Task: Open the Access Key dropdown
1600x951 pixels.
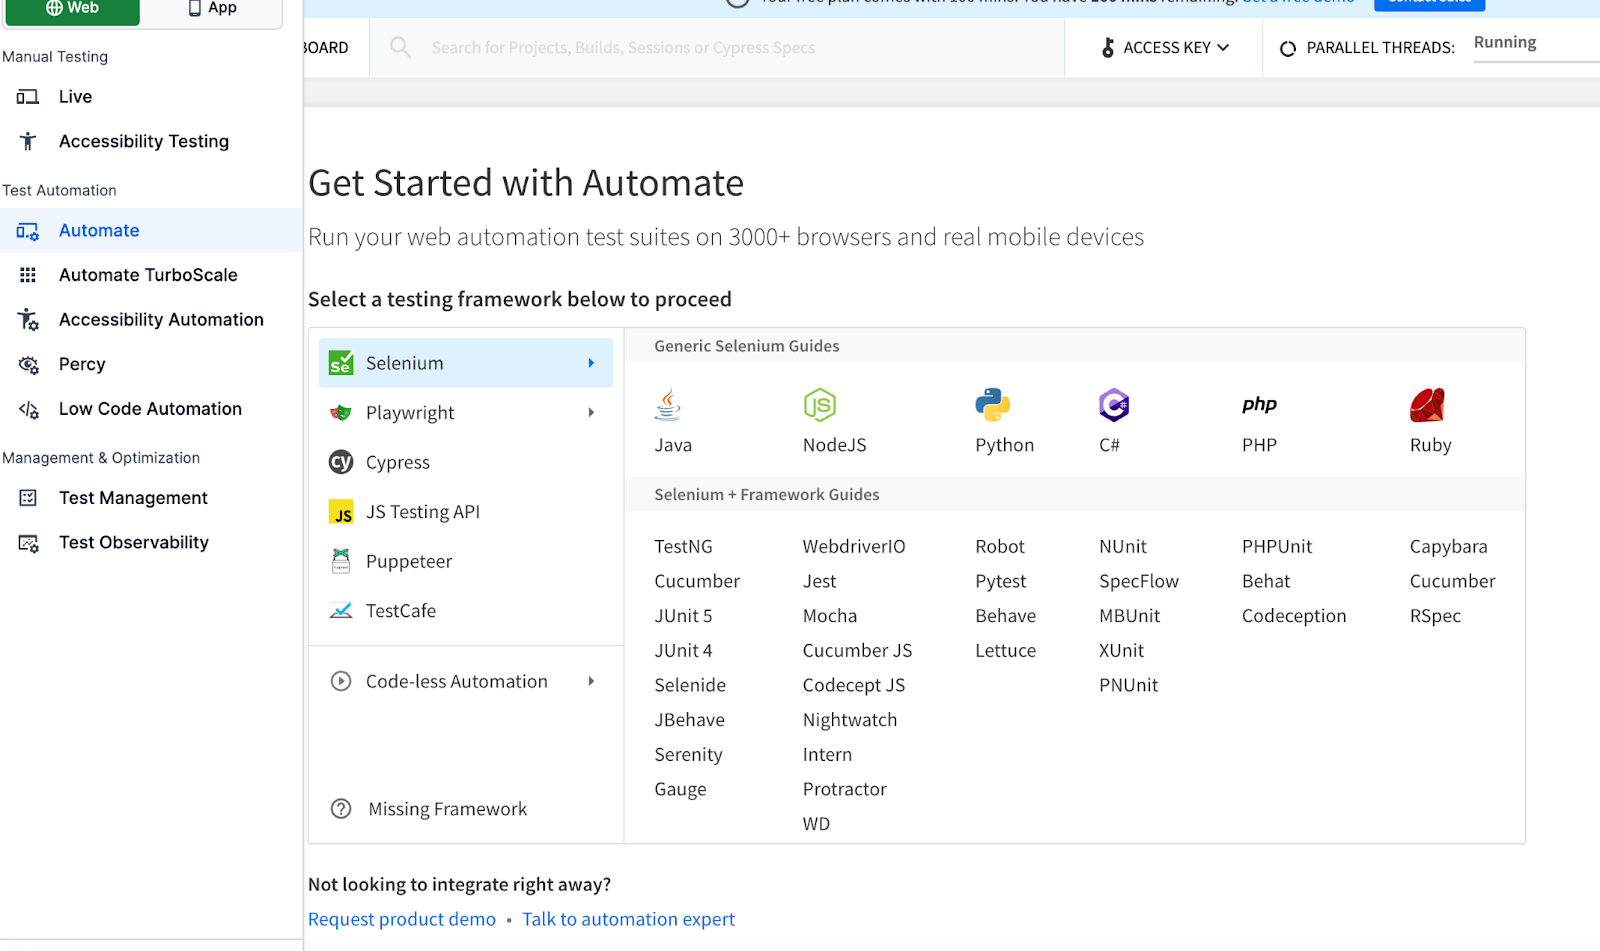Action: click(1165, 47)
